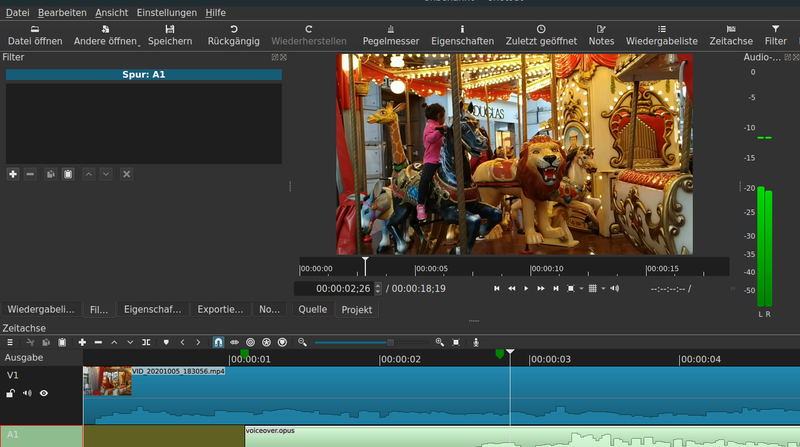Screen dimensions: 800x447
Task: Step the timecode with the spinner arrows
Action: pos(378,289)
